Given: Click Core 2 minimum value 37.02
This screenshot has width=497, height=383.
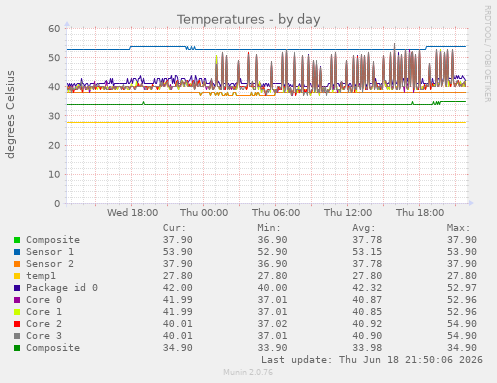Looking at the screenshot, I should click(272, 324).
